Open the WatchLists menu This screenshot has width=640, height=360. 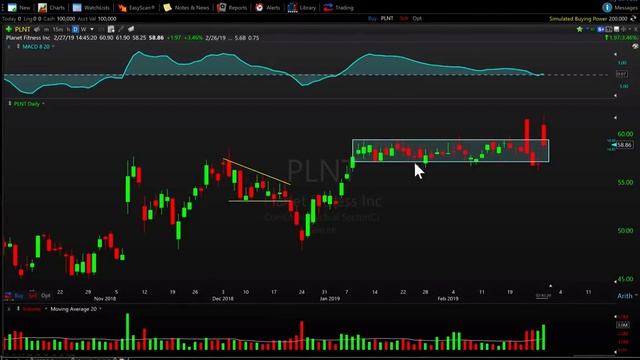tap(91, 8)
